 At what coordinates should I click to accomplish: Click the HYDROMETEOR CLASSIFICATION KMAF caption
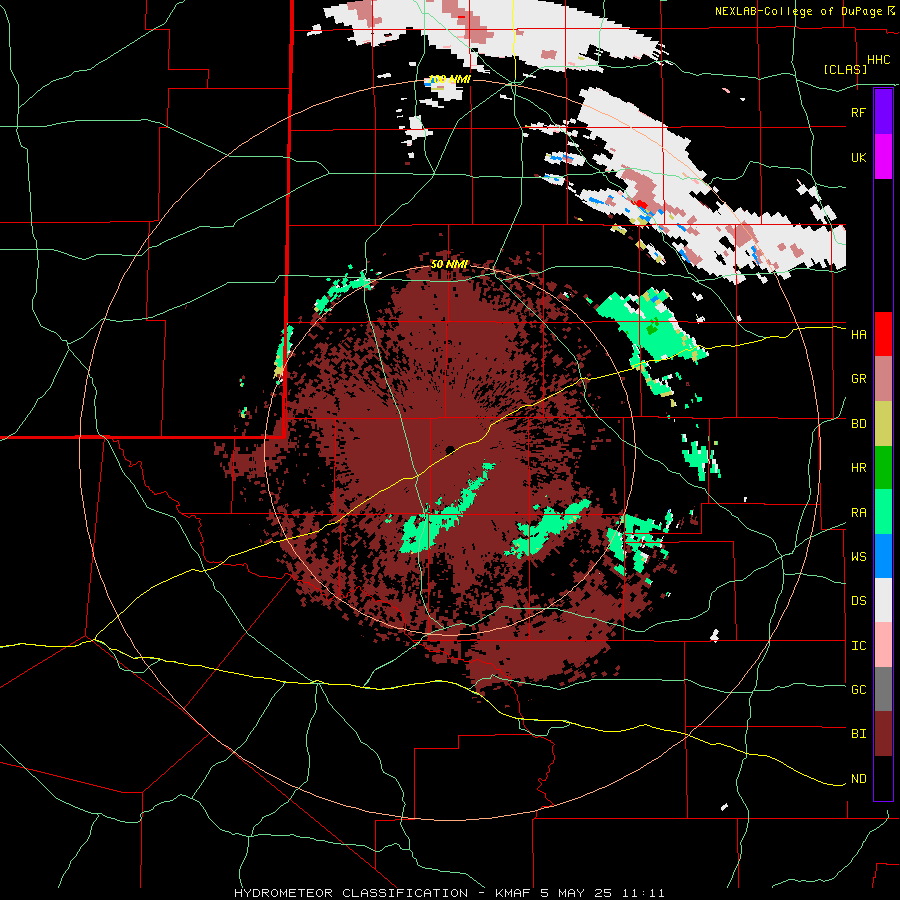[449, 893]
